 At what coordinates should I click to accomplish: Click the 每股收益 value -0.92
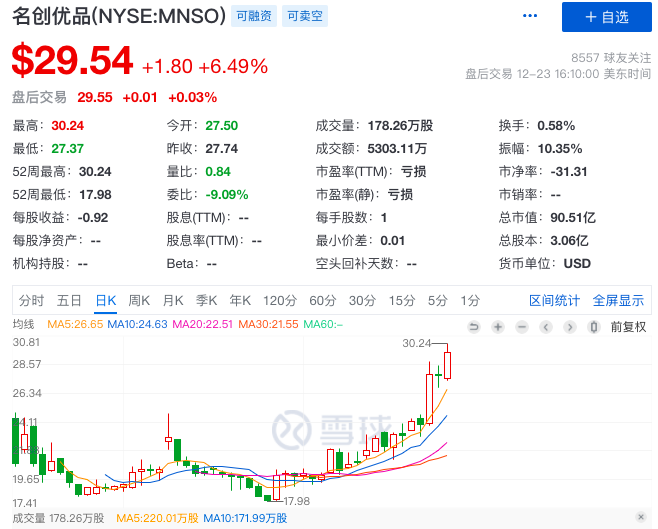tap(93, 217)
